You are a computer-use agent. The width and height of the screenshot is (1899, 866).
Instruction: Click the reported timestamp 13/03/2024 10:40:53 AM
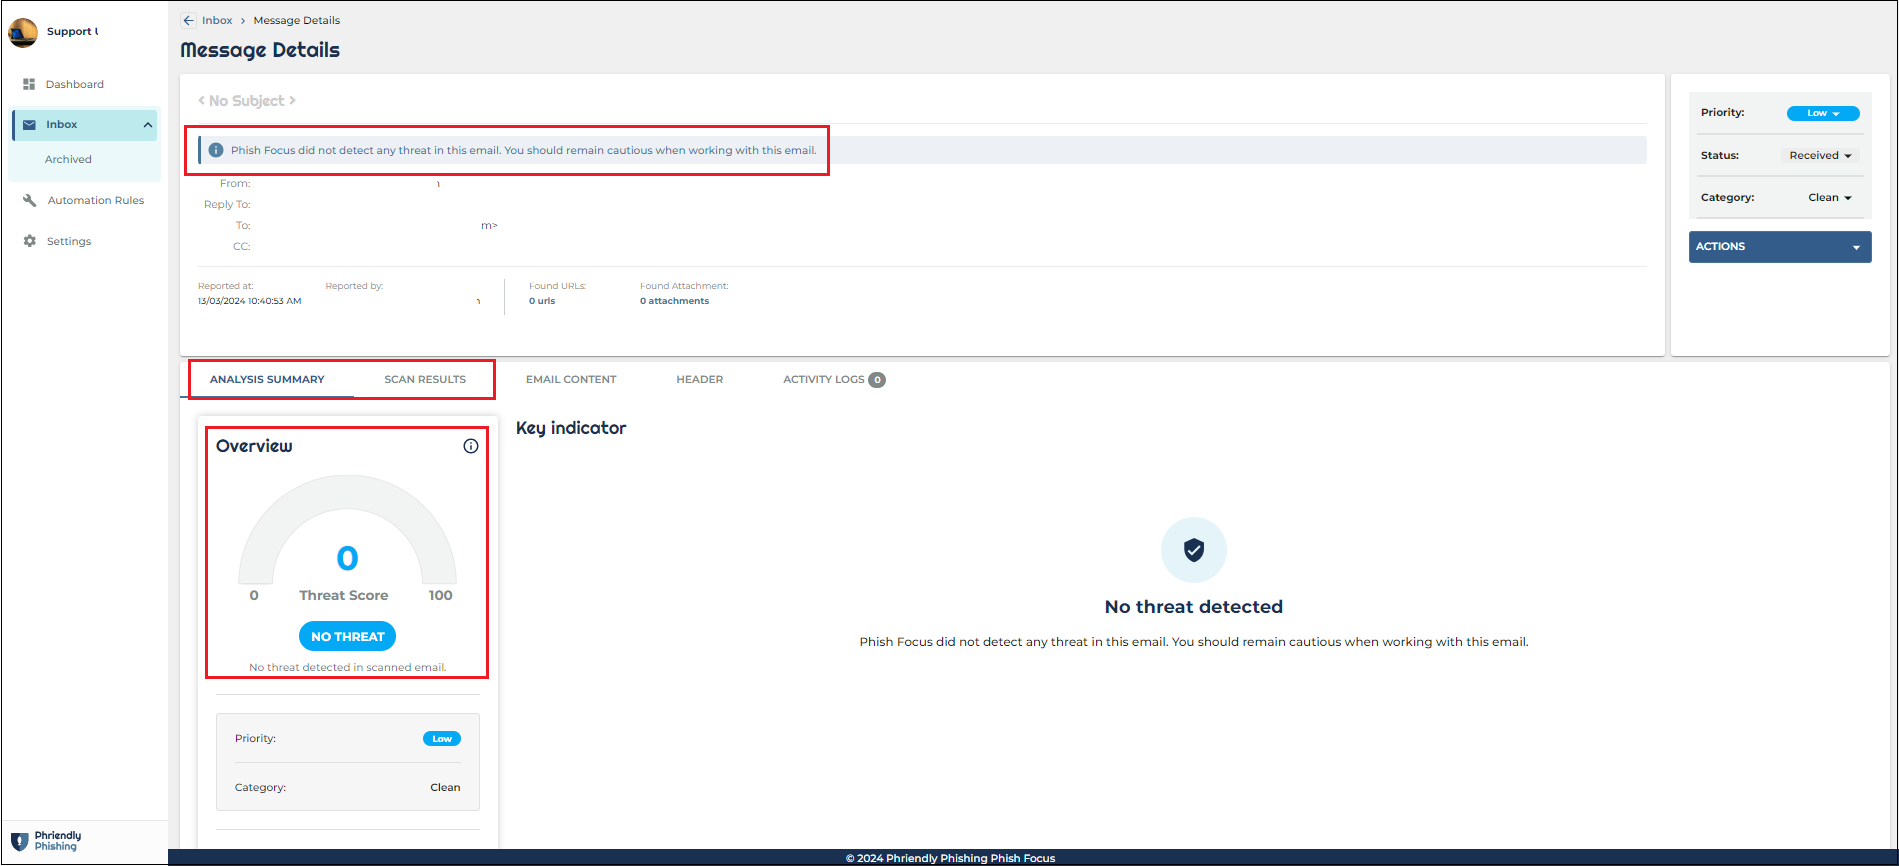(250, 301)
